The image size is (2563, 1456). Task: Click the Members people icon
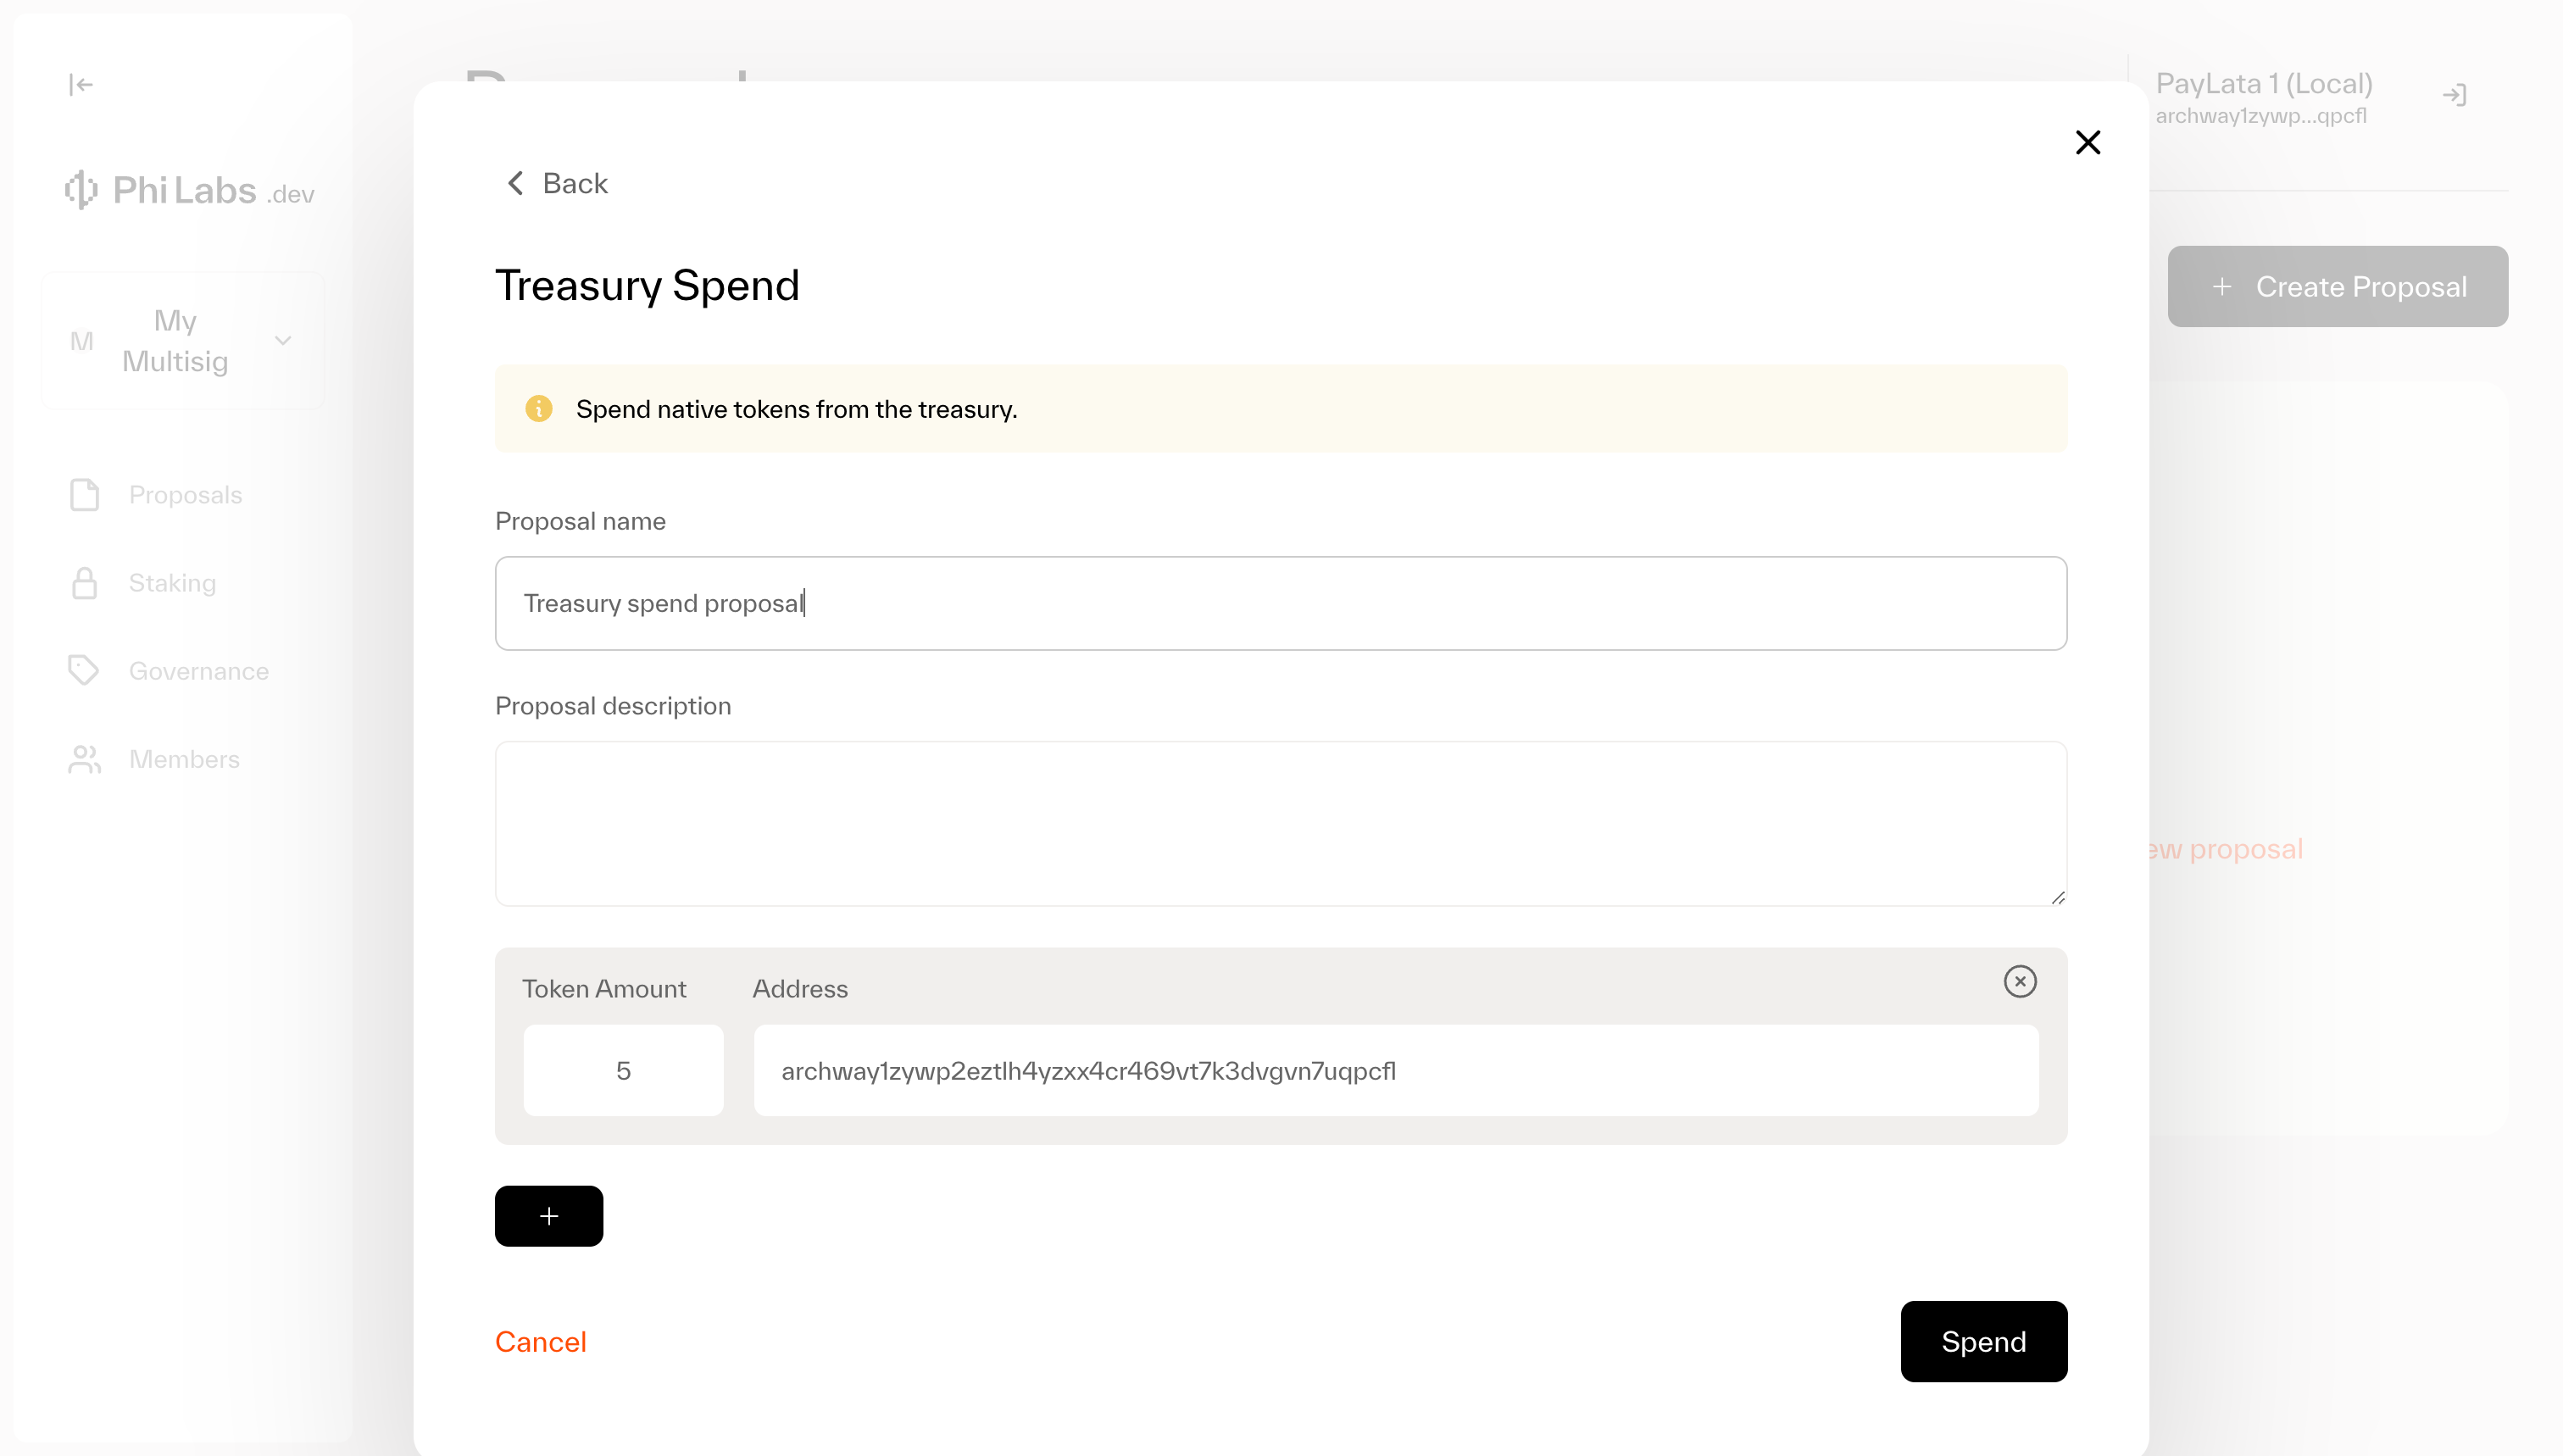click(x=84, y=759)
